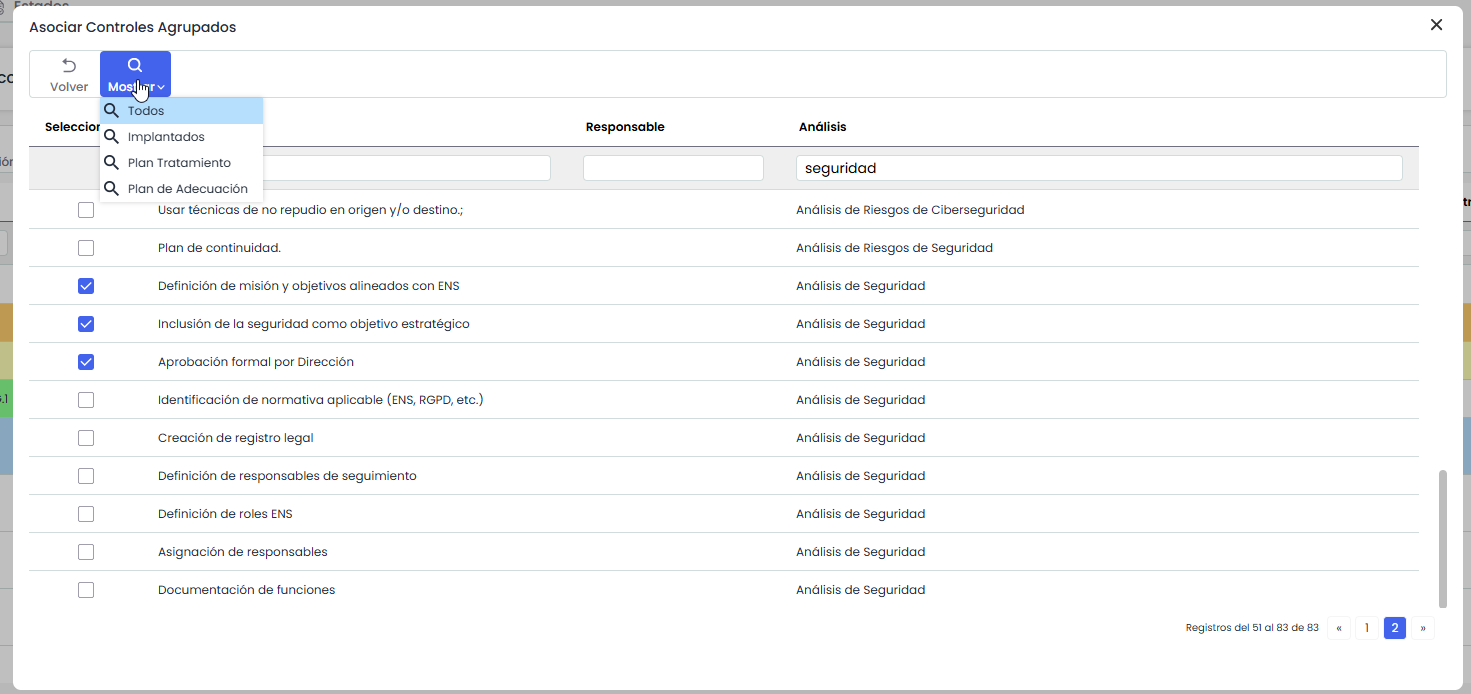Viewport: 1471px width, 694px height.
Task: Go to page 1 of results
Action: [x=1367, y=628]
